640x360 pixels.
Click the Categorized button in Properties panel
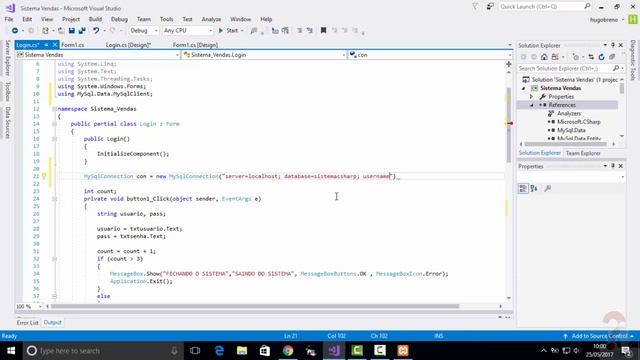523,188
